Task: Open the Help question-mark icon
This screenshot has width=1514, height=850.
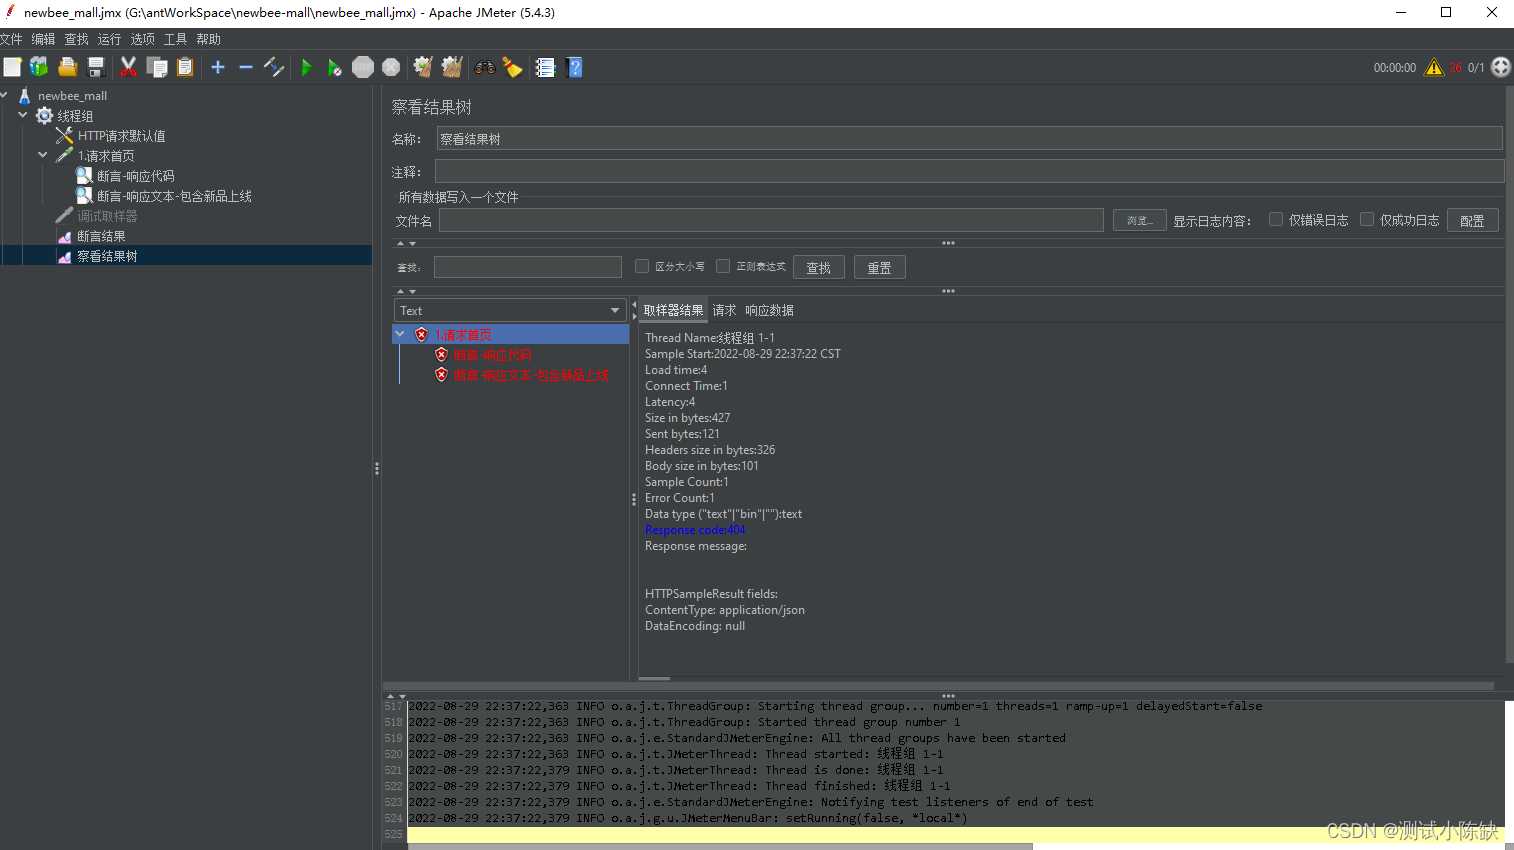Action: [x=574, y=67]
